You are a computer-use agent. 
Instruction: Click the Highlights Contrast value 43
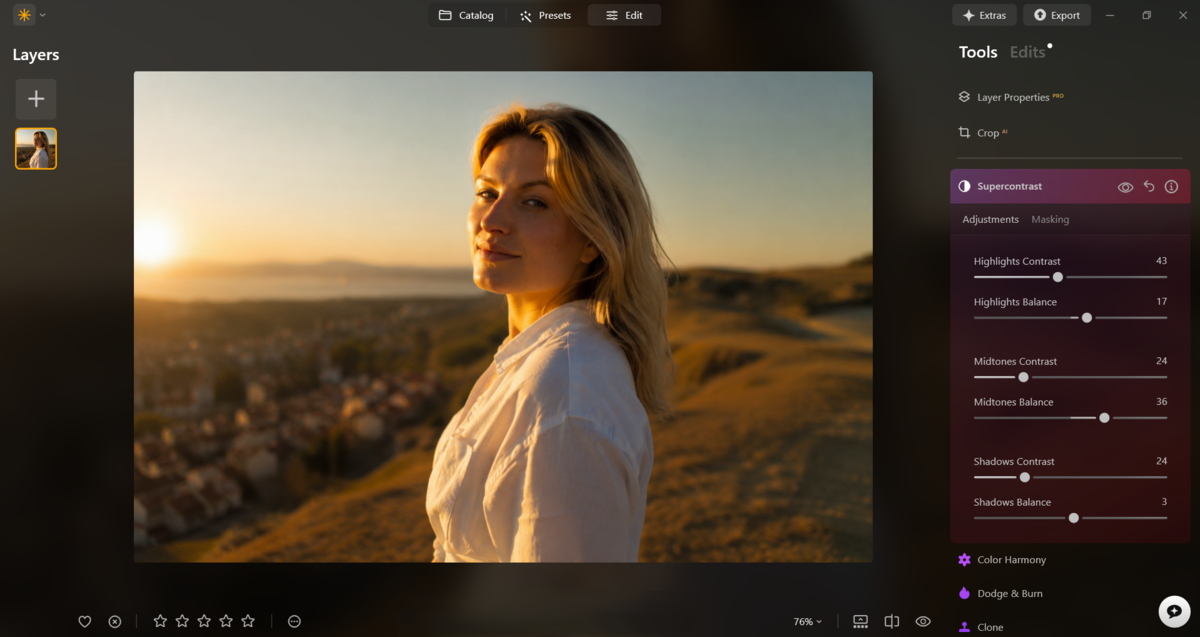[1161, 261]
